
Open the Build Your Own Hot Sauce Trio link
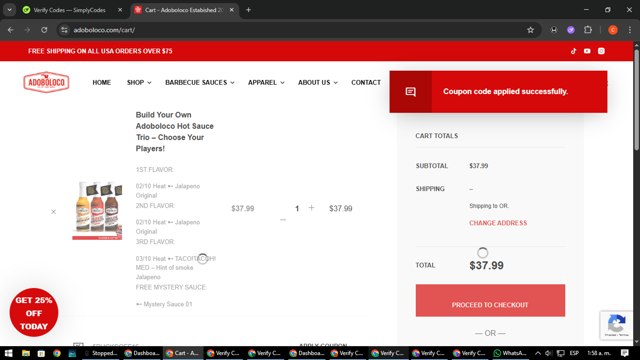click(x=175, y=132)
